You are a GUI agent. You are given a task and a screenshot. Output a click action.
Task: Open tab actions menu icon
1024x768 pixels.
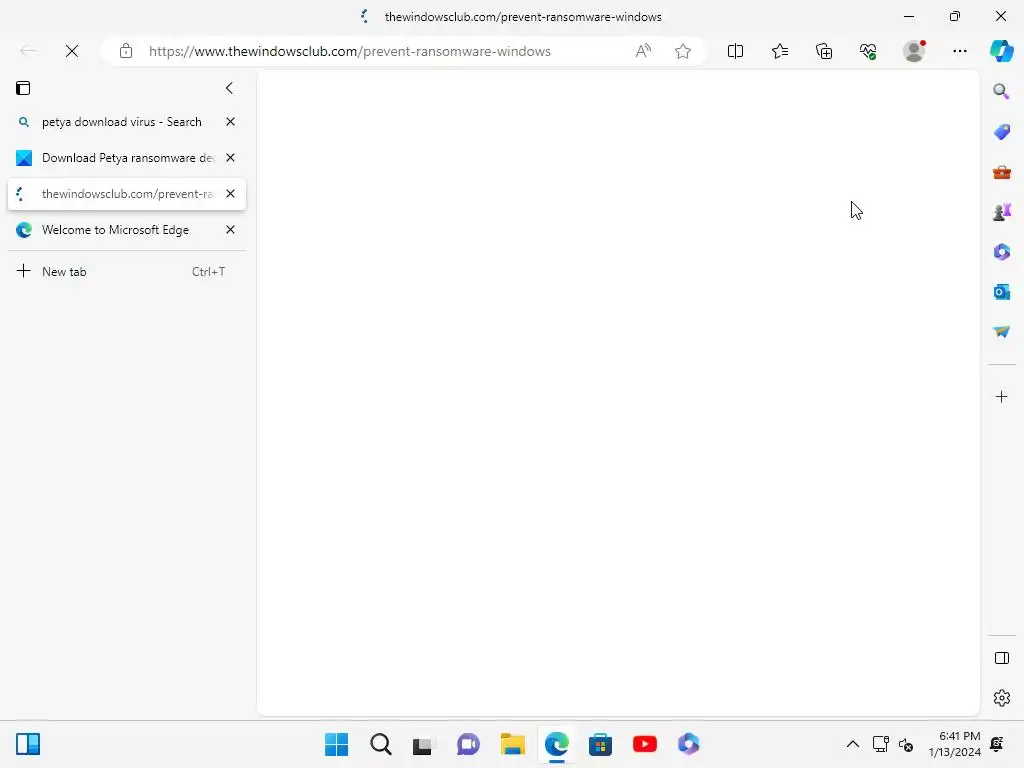click(23, 88)
